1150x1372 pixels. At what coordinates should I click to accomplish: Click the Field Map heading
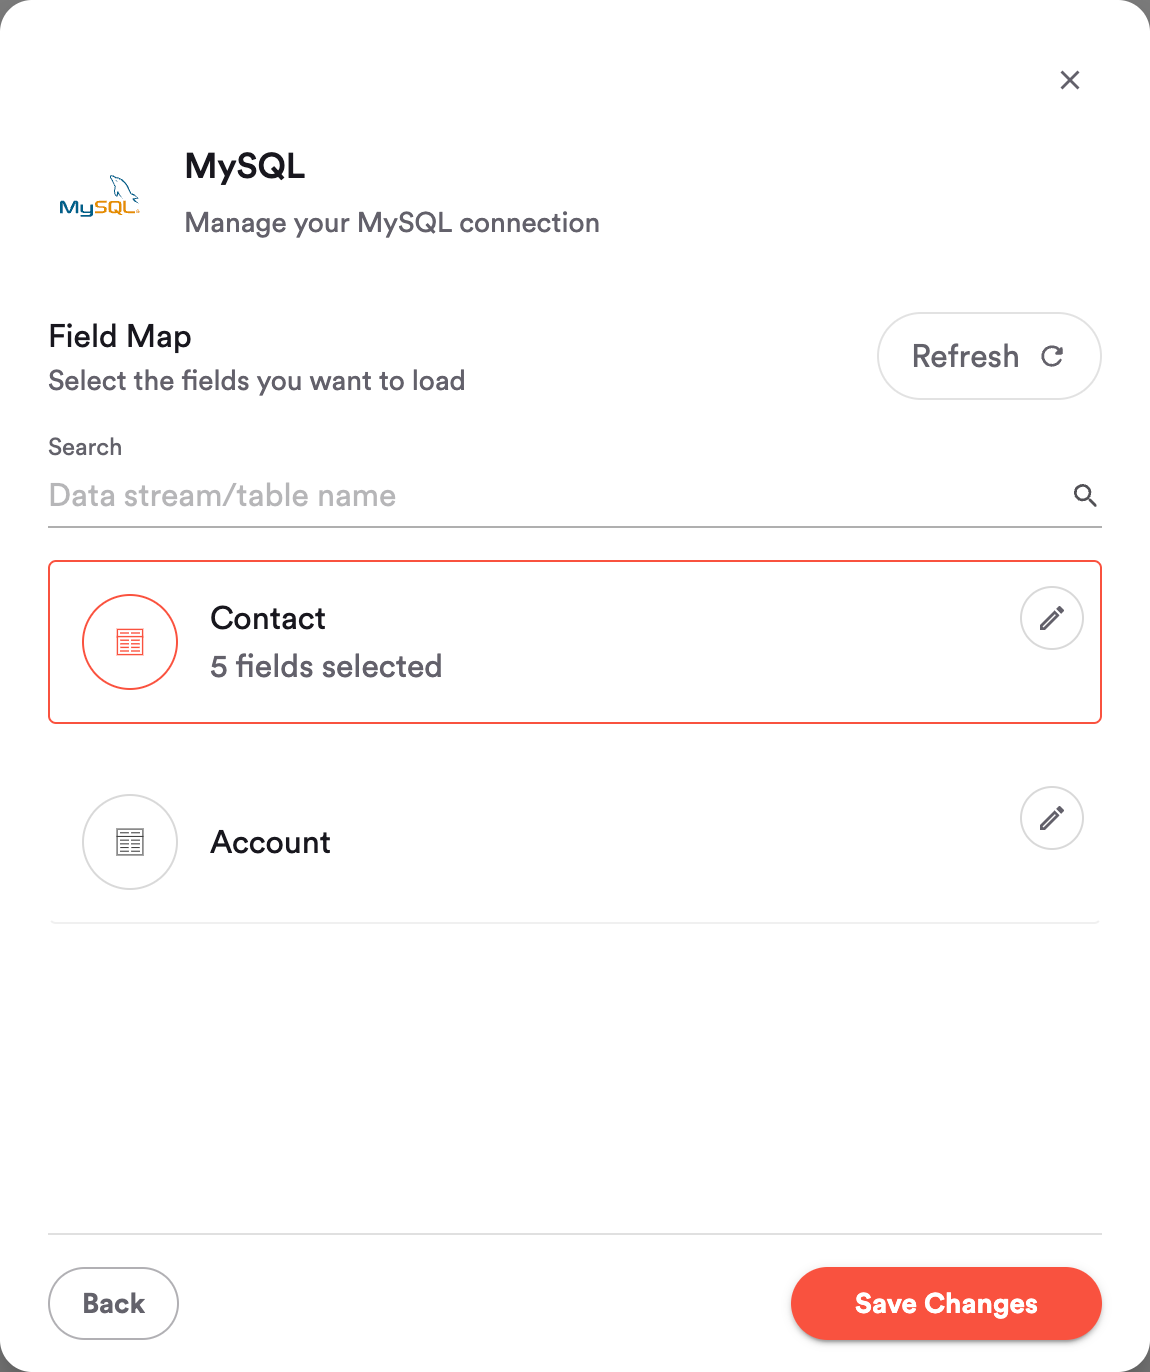[x=120, y=336]
